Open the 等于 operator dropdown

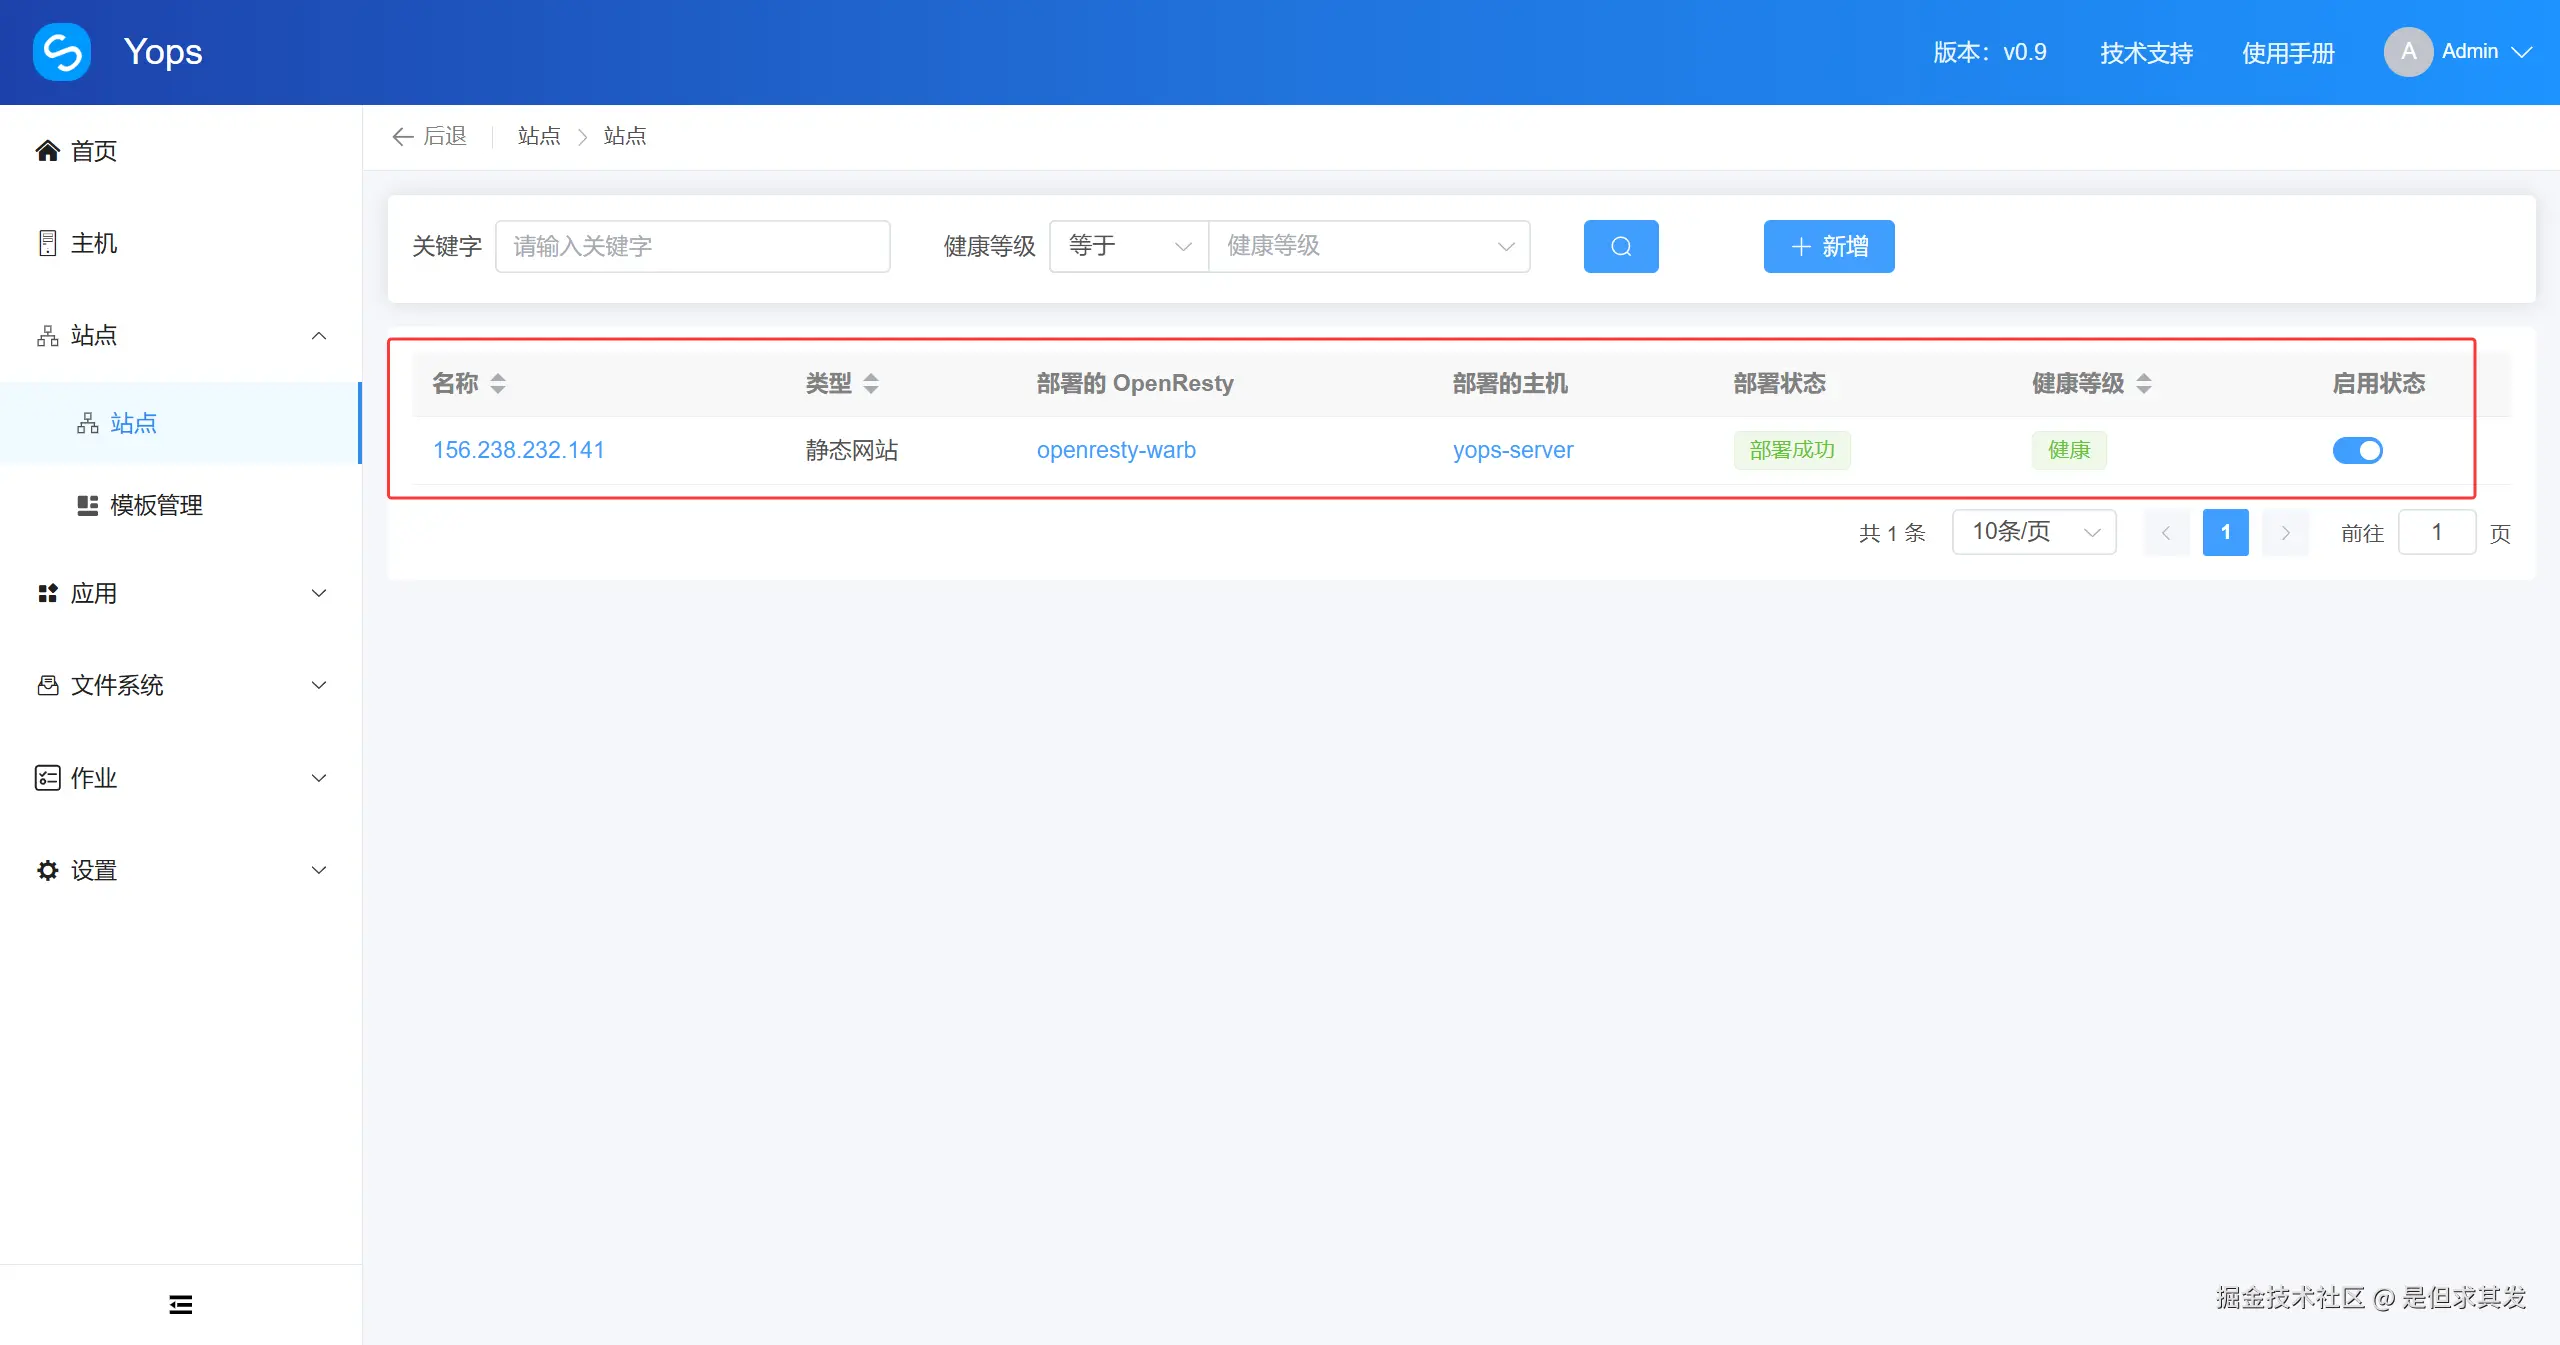(1128, 246)
